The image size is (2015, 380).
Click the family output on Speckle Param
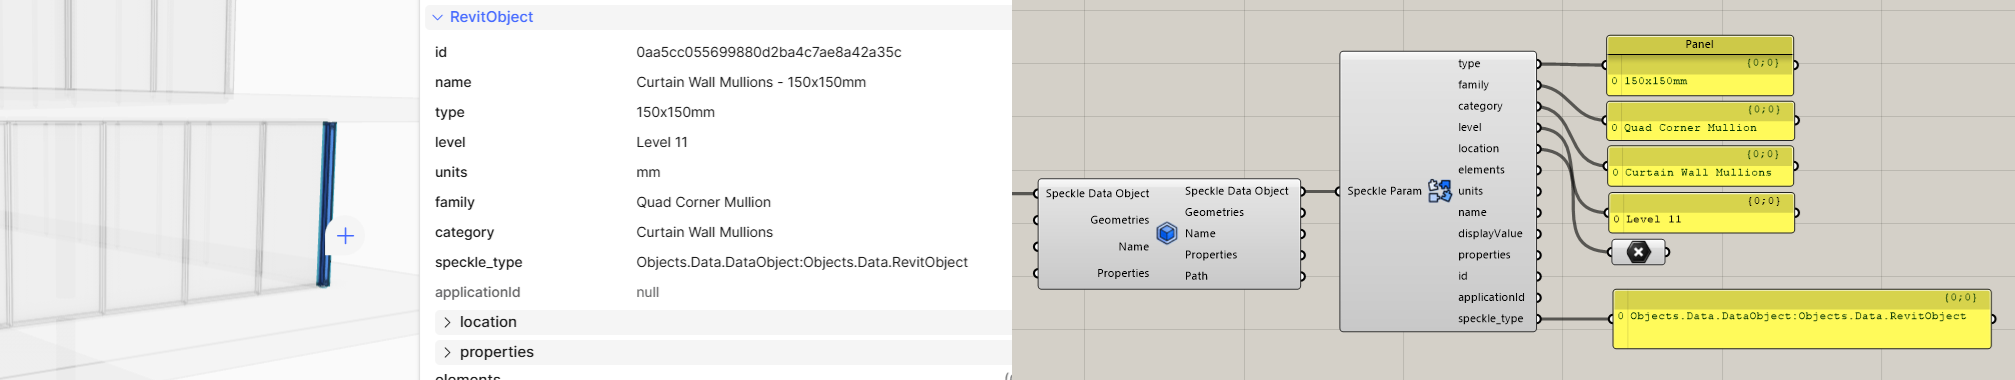pos(1473,85)
